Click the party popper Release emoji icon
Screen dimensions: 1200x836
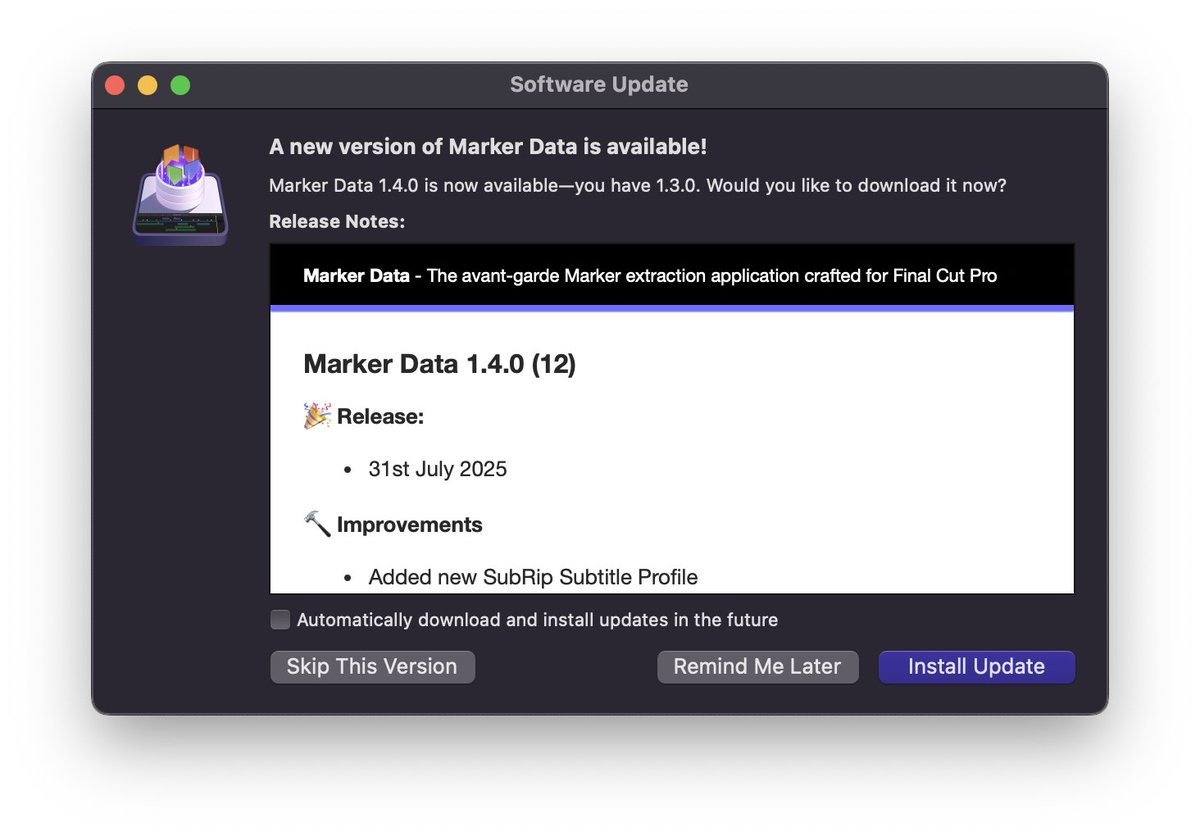point(317,416)
